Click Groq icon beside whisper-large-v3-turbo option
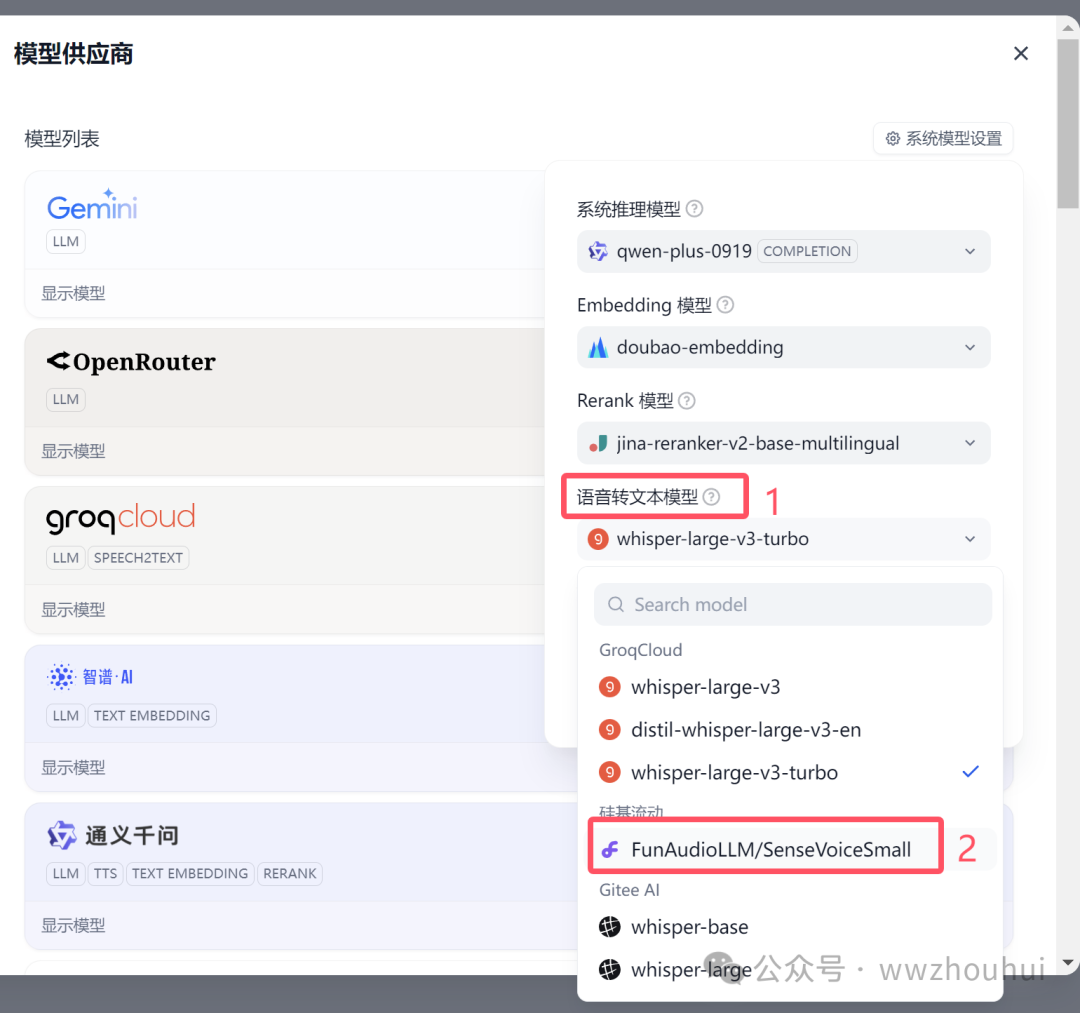 [x=610, y=773]
